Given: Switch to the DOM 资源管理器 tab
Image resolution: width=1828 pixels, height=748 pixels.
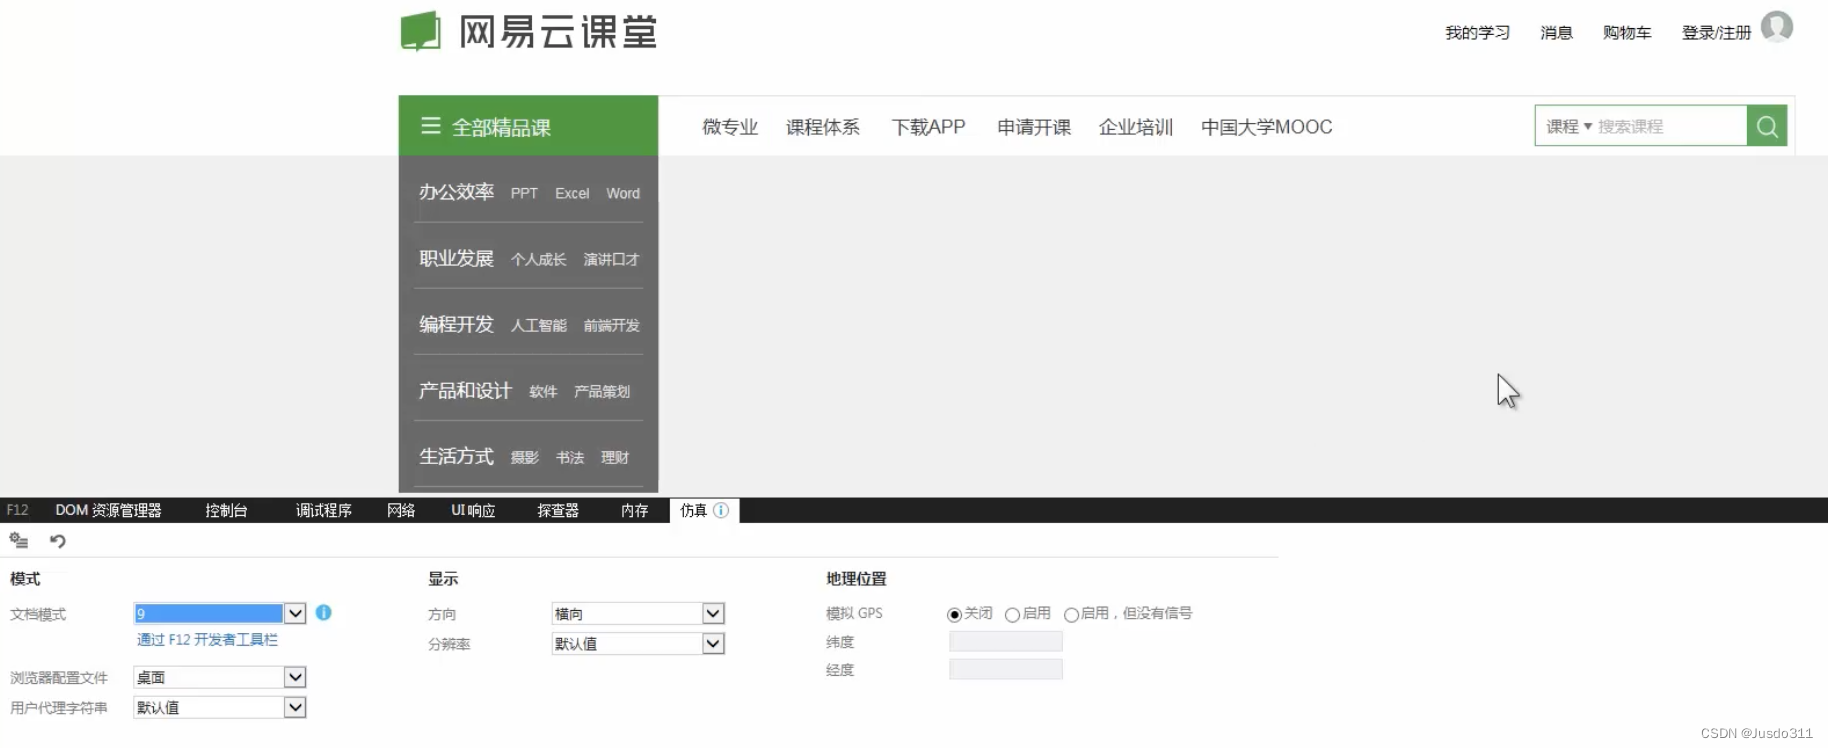Looking at the screenshot, I should coord(108,510).
